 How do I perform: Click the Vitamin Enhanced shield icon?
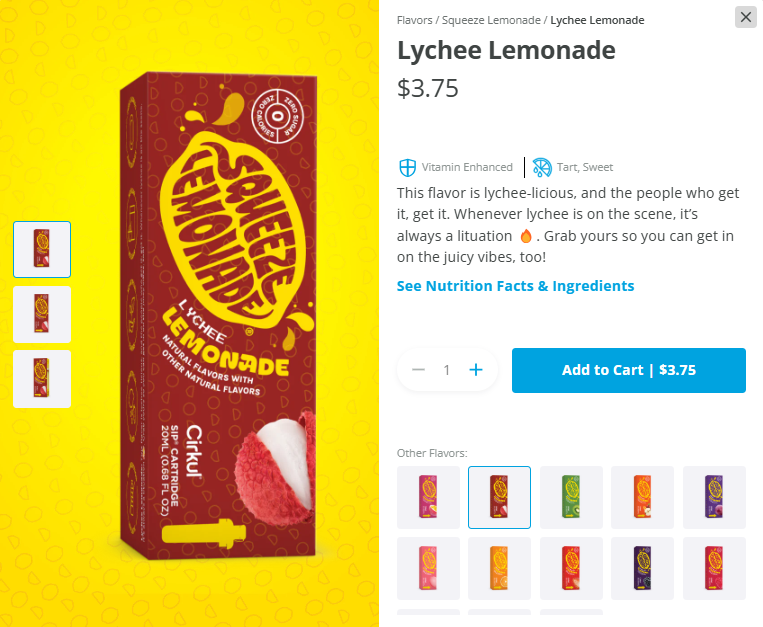407,167
